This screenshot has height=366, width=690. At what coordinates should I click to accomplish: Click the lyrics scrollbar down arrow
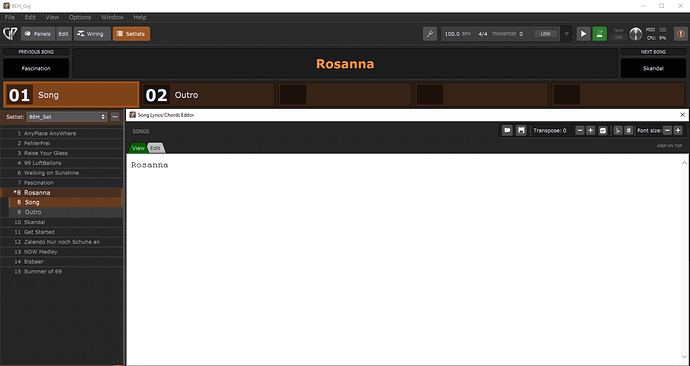[x=684, y=357]
